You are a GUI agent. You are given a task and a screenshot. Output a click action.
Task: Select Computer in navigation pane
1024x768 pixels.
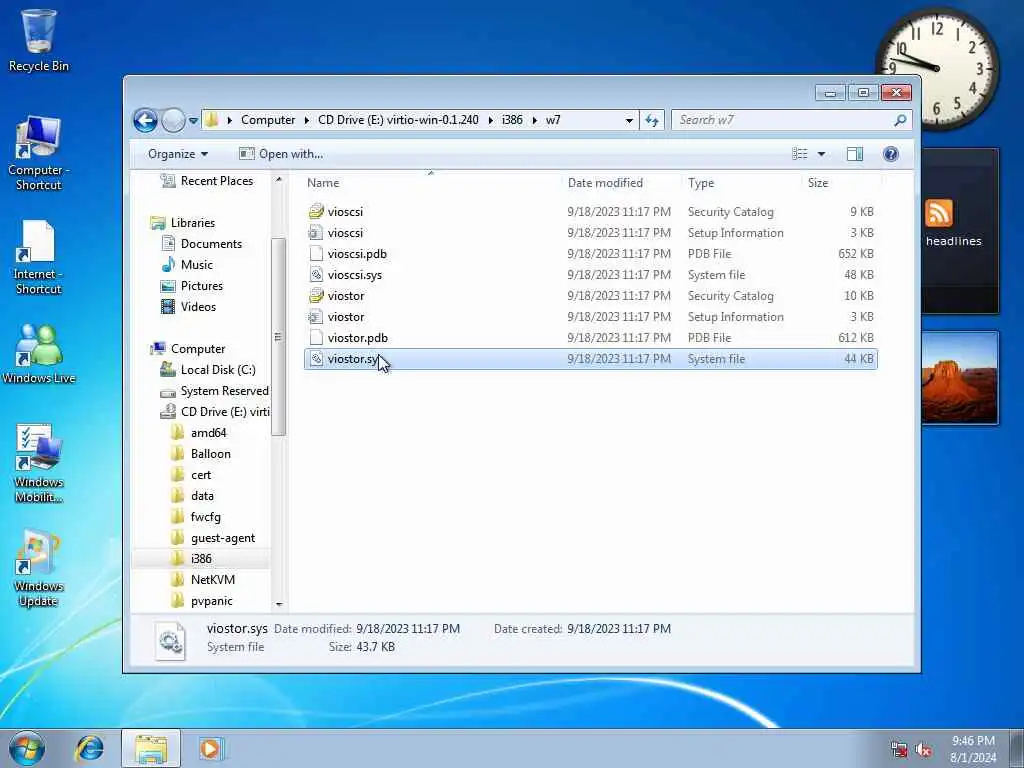[x=188, y=349]
